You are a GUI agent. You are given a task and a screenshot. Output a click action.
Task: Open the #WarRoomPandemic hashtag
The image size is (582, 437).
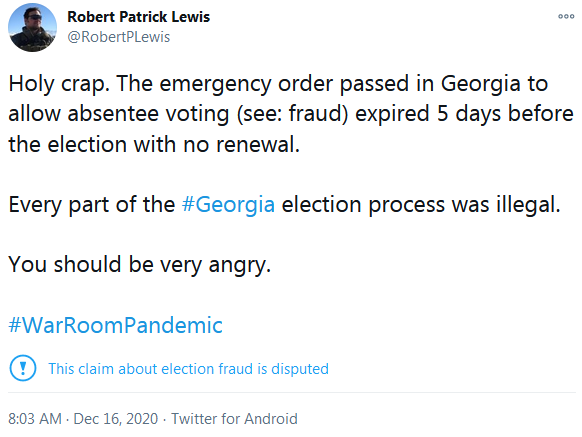[115, 325]
